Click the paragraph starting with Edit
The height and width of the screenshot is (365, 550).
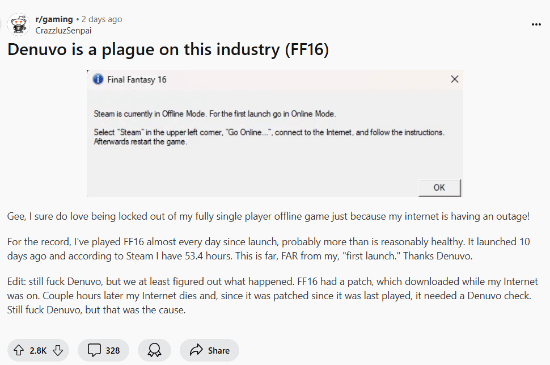272,296
